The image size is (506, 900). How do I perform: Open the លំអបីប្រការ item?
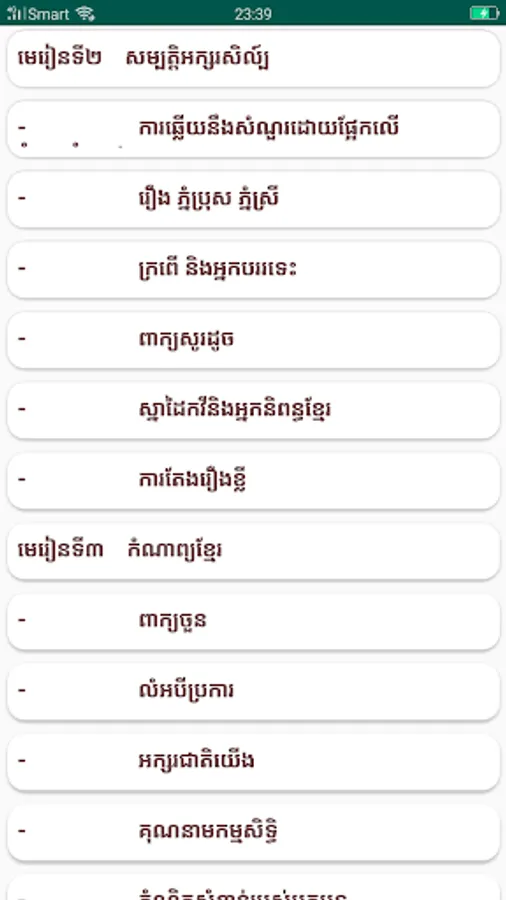point(253,692)
